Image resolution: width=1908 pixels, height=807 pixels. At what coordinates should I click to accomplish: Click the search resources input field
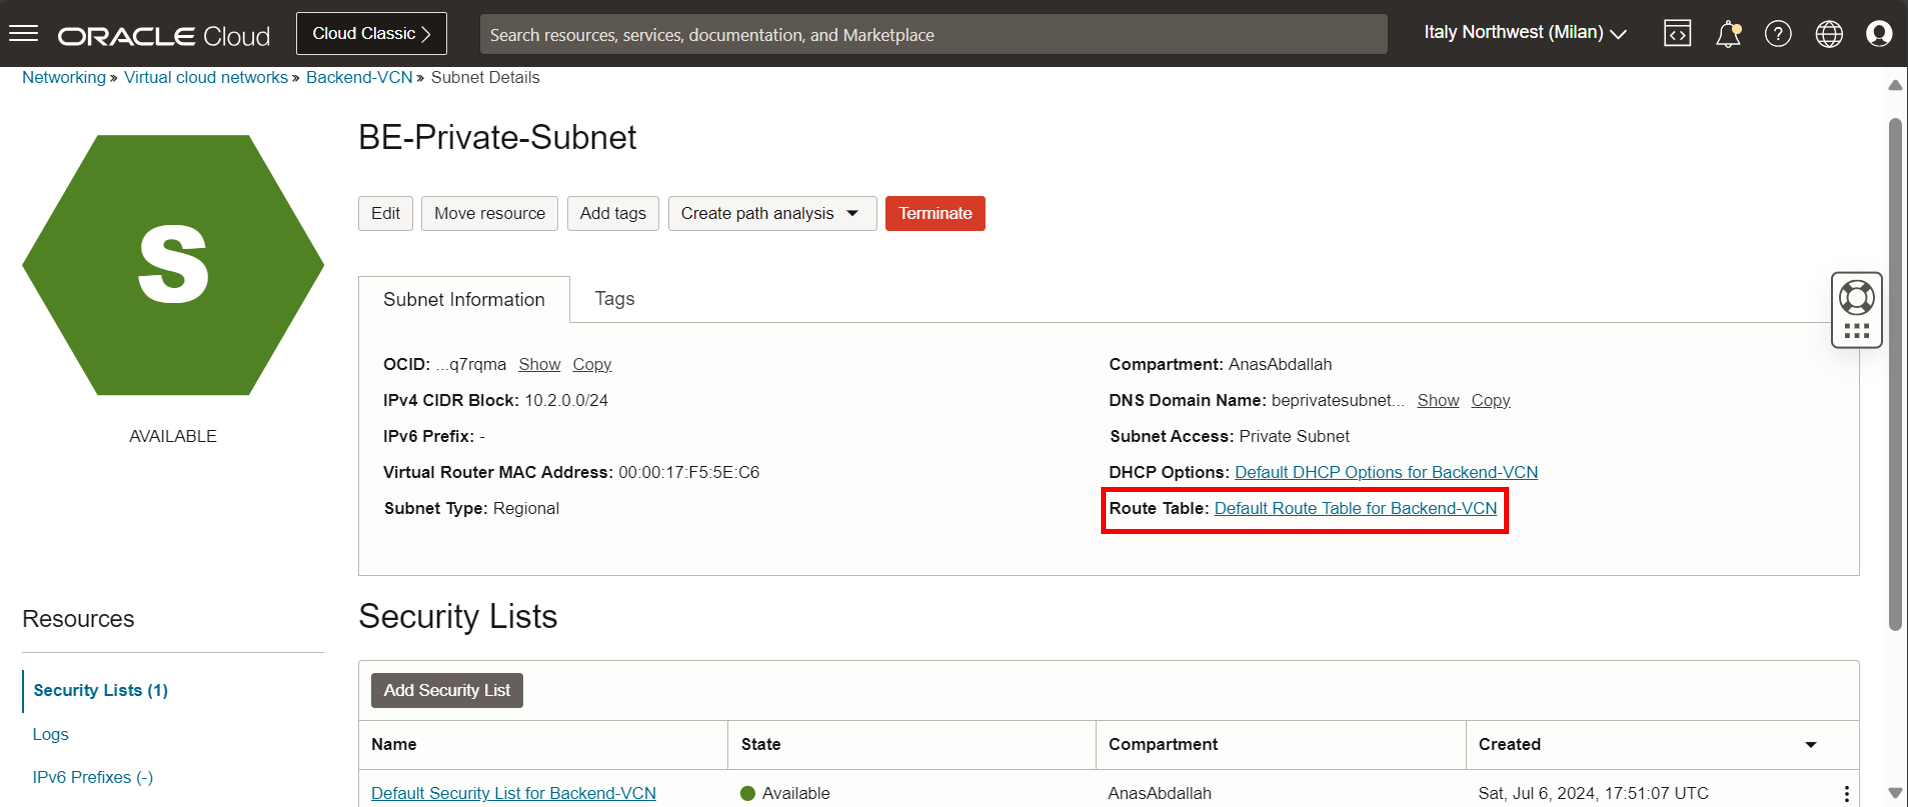pos(933,34)
